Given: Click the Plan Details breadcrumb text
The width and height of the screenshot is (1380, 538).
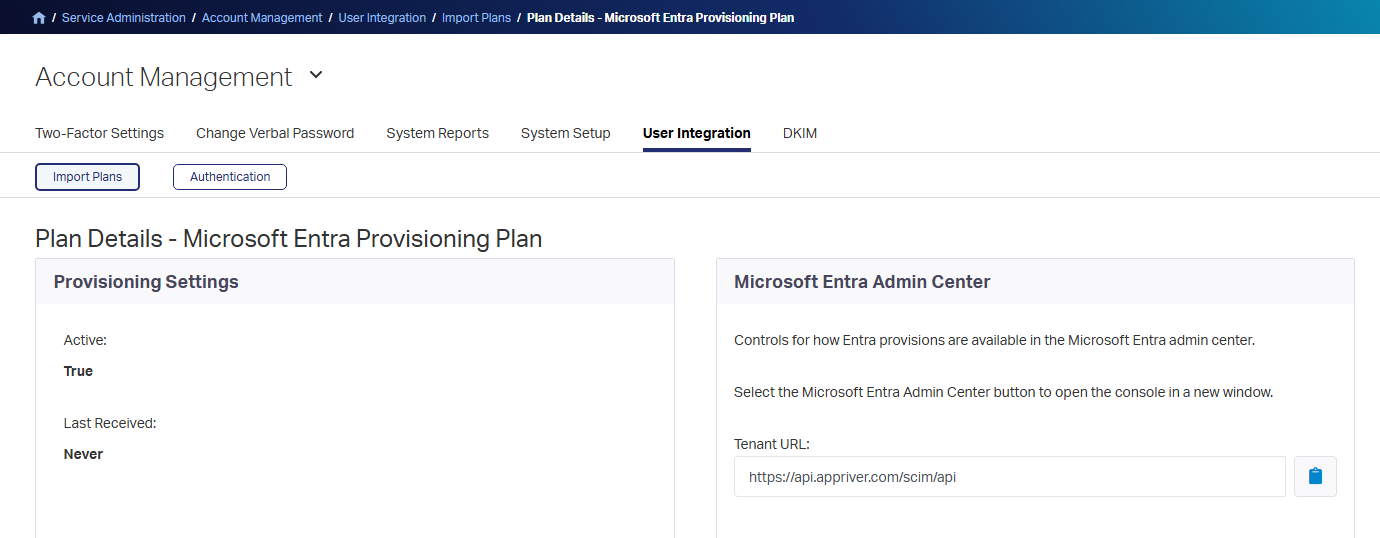Looking at the screenshot, I should [660, 18].
